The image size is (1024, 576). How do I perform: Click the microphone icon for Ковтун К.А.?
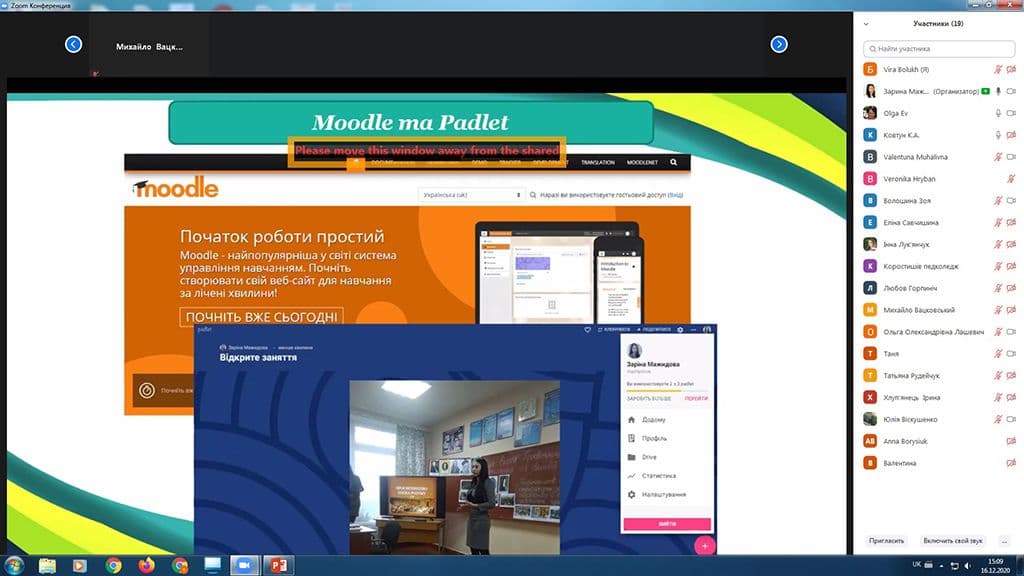[998, 135]
